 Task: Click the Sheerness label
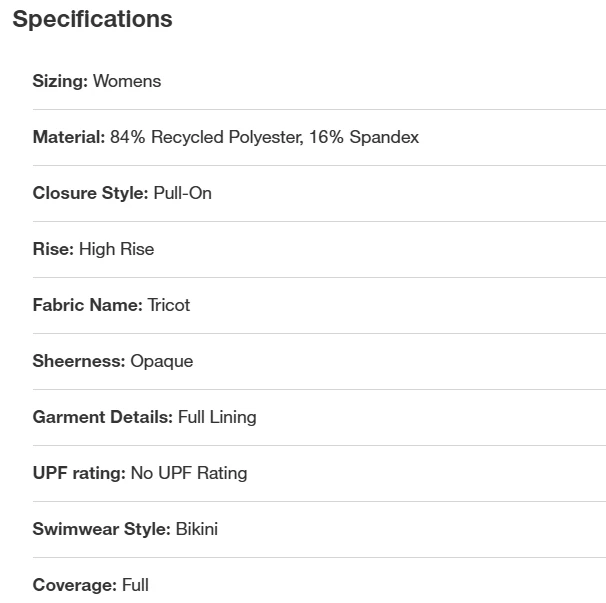pyautogui.click(x=79, y=361)
